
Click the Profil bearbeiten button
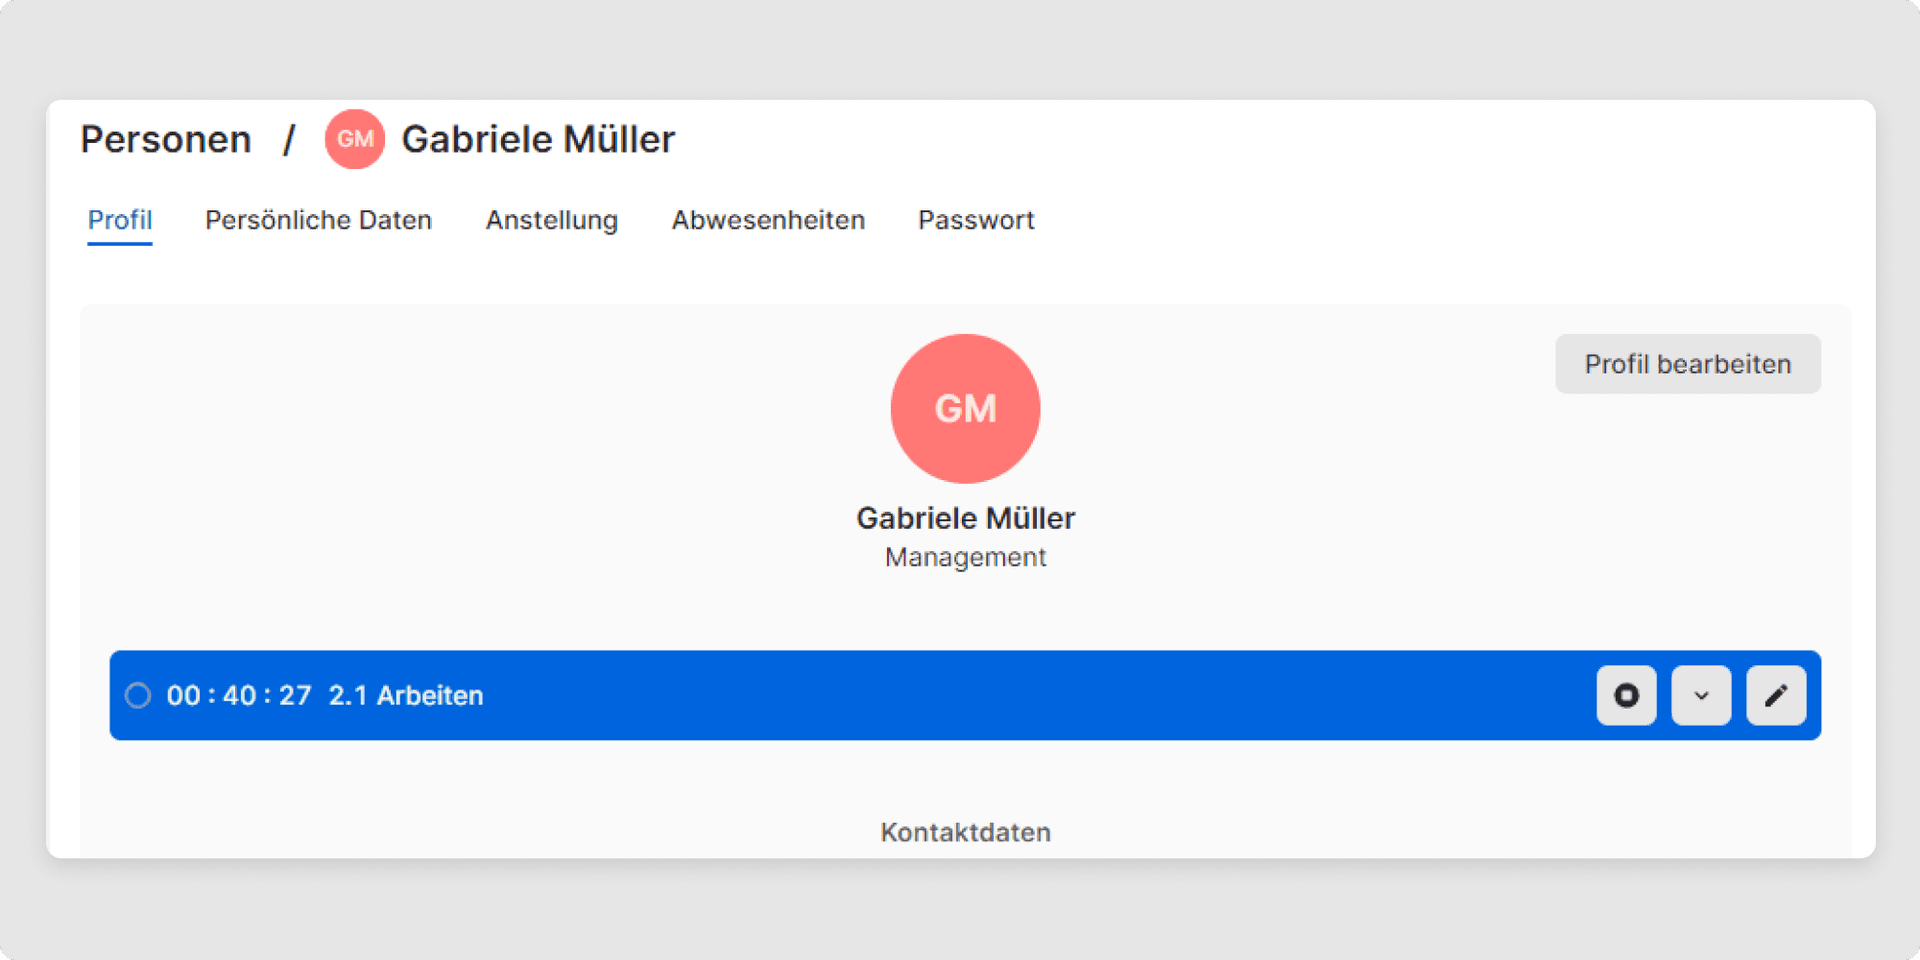(1687, 364)
